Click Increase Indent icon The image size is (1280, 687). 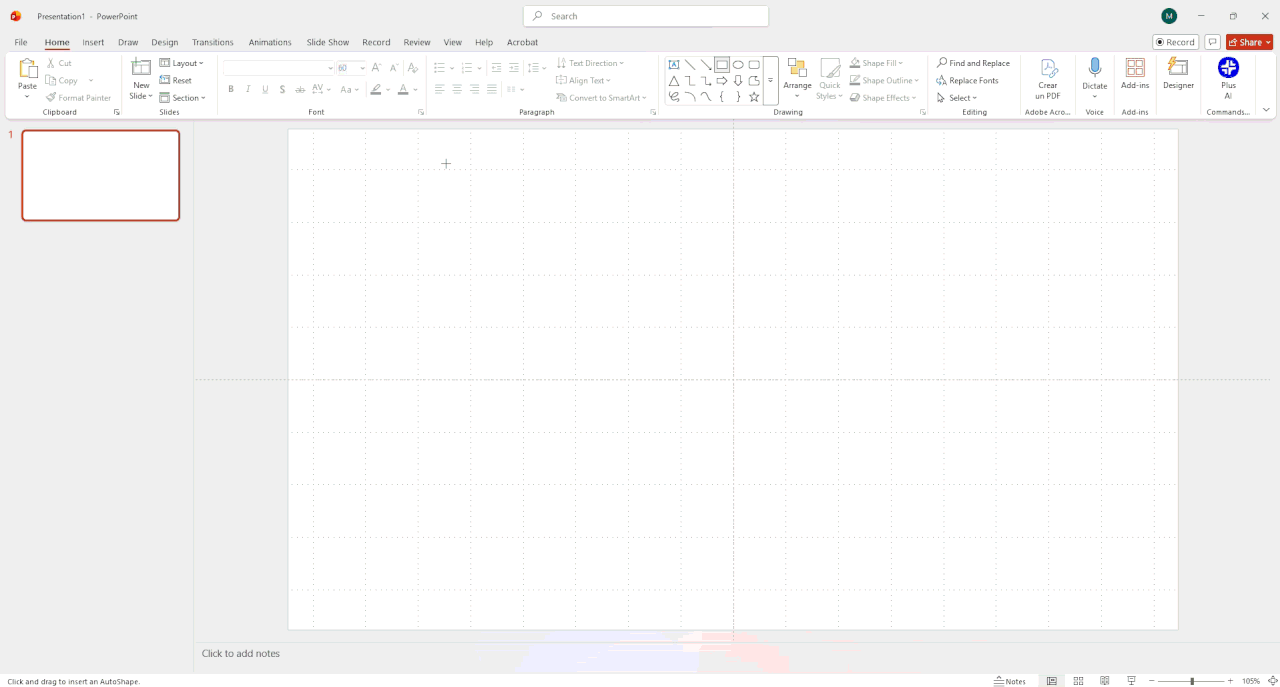tap(514, 68)
